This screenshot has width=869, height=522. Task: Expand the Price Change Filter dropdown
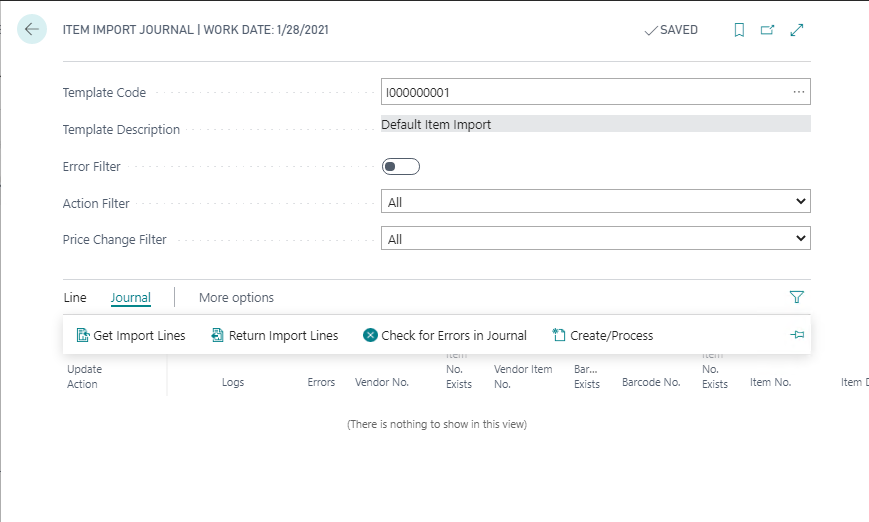pos(596,239)
